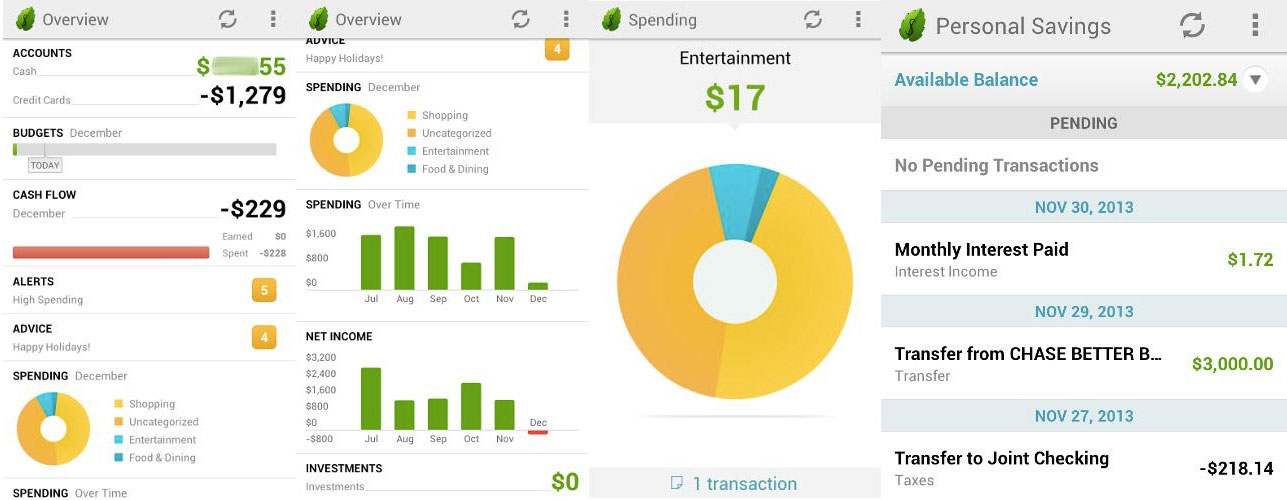Expand the Available Balance dropdown arrow
Screen dimensions: 1287x500
coord(1256,80)
